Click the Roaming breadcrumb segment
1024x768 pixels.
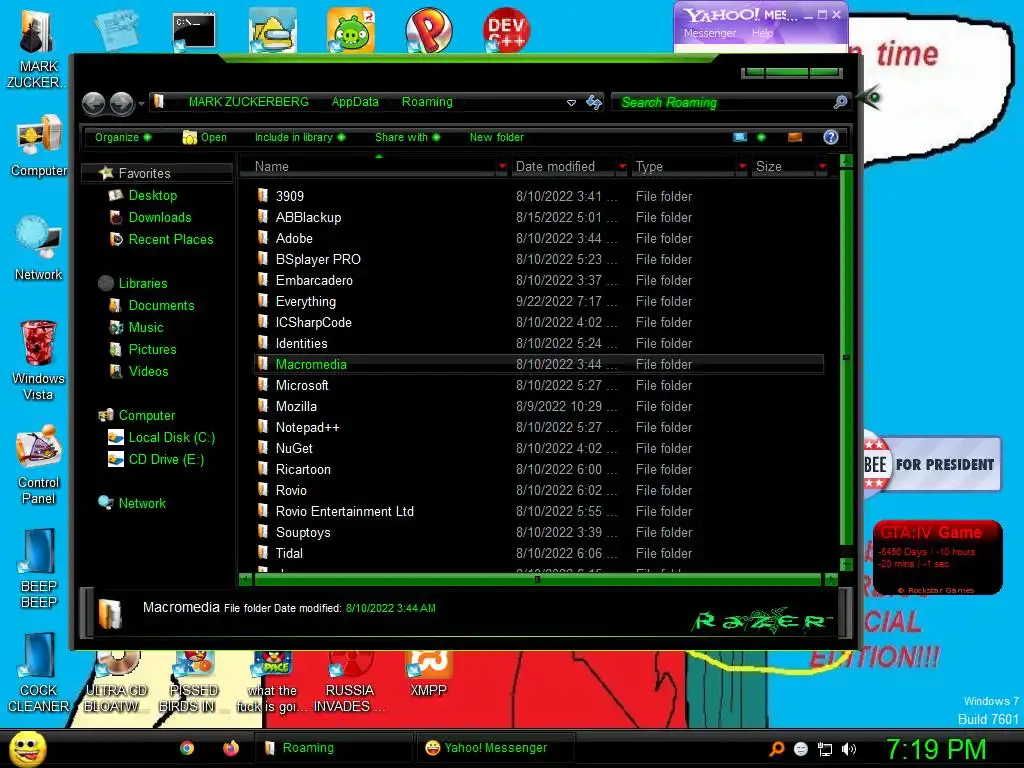[427, 102]
